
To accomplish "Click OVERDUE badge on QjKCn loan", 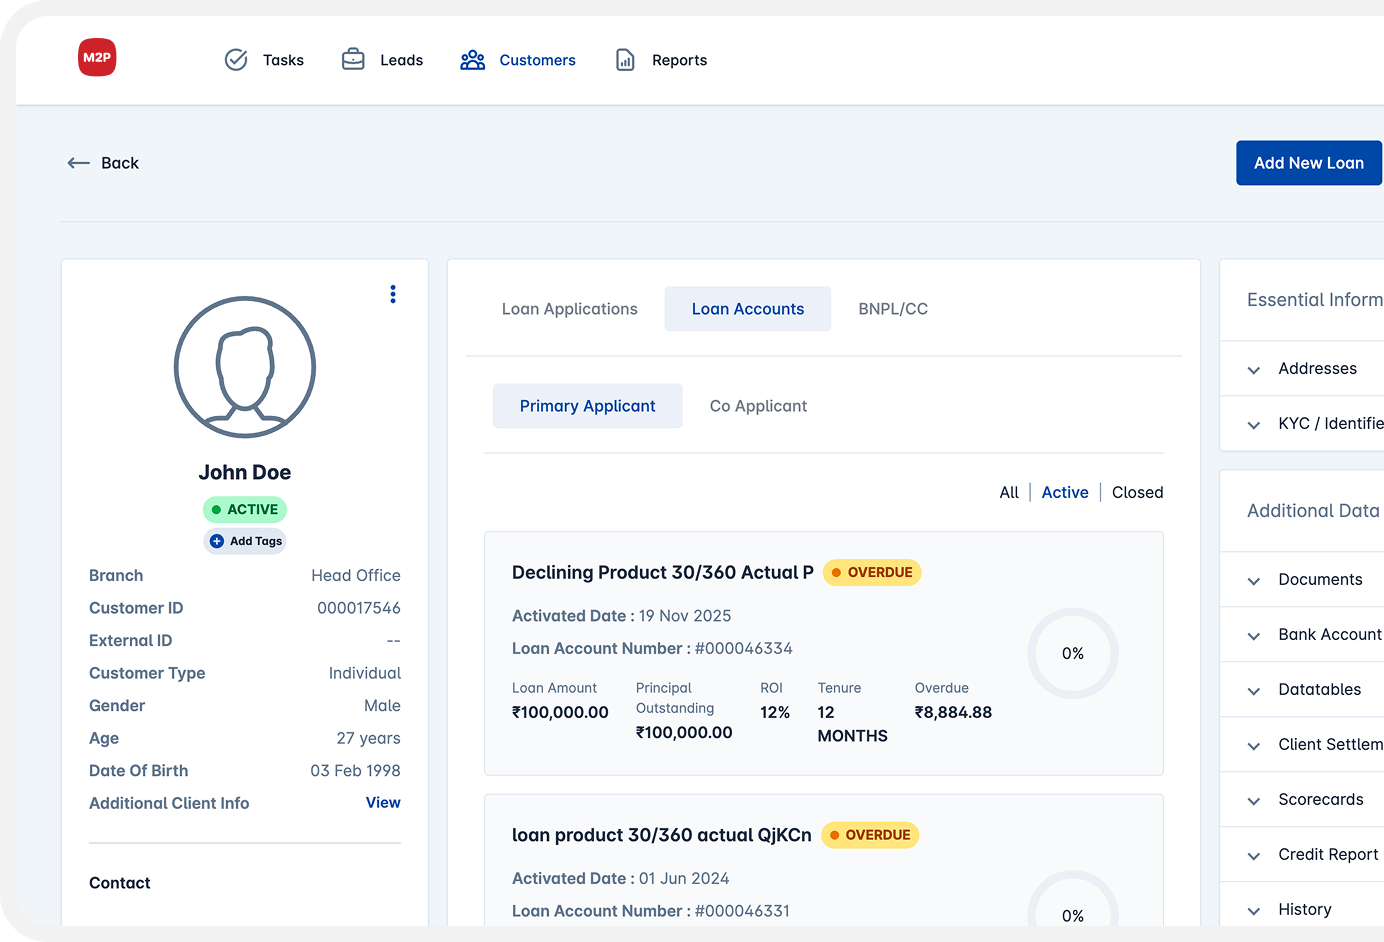I will point(870,835).
